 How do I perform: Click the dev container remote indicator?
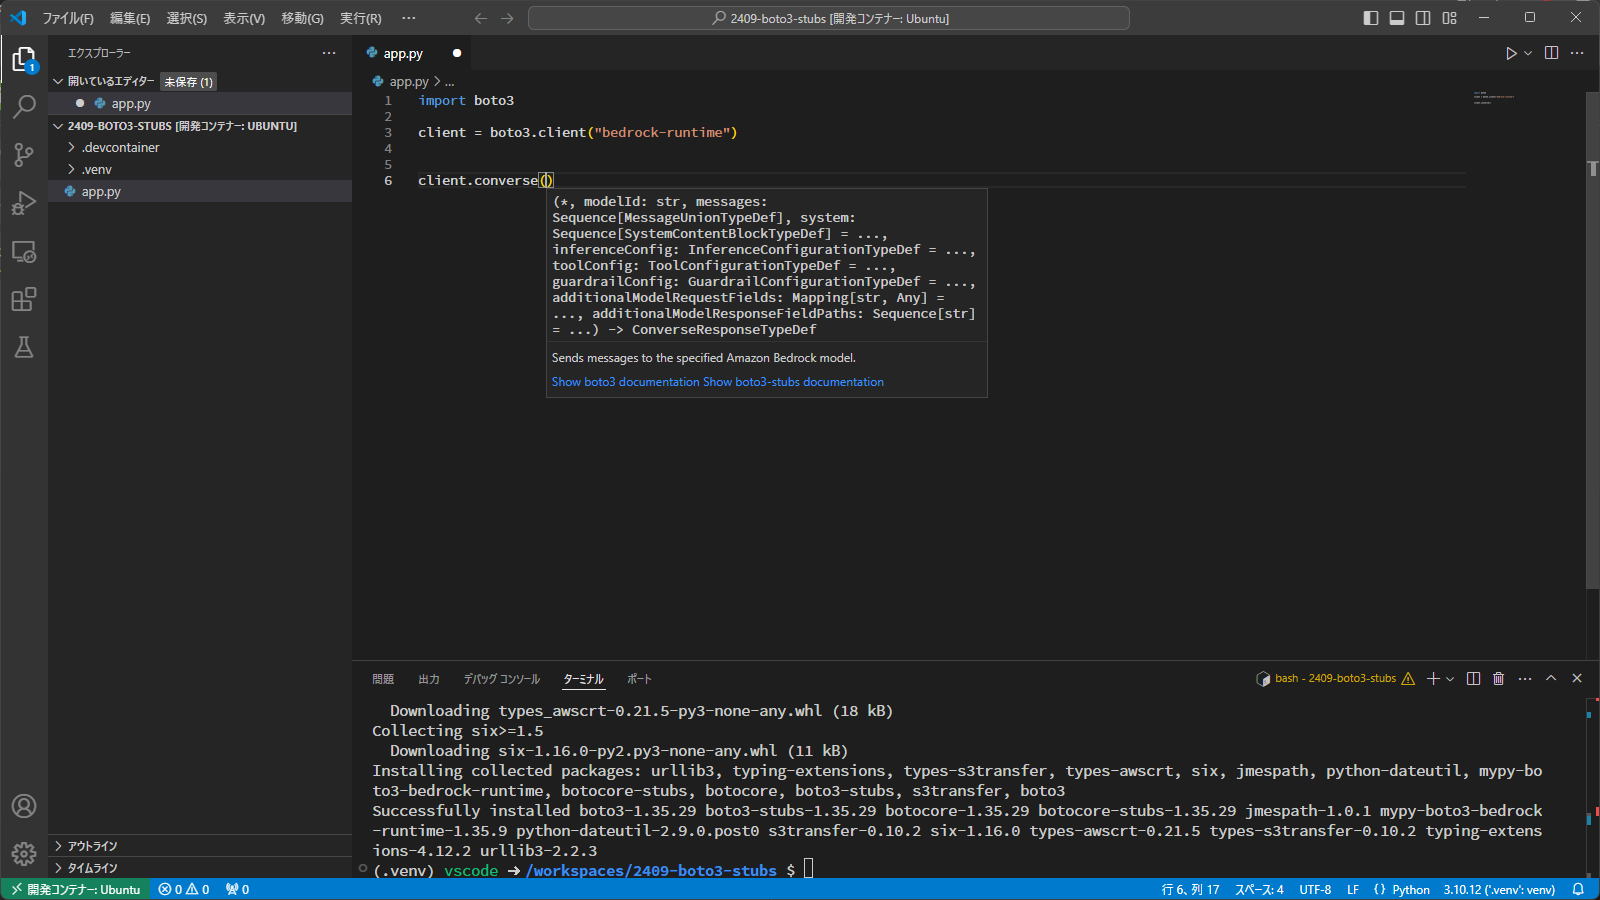click(x=75, y=889)
